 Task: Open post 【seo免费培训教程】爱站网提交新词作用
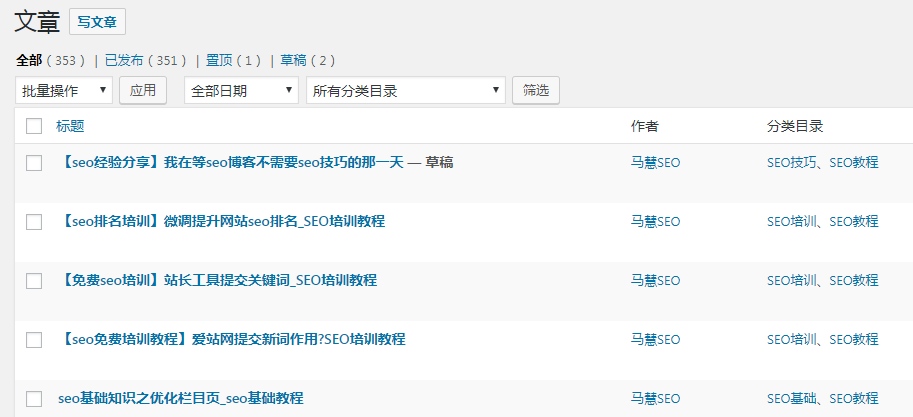click(x=232, y=339)
